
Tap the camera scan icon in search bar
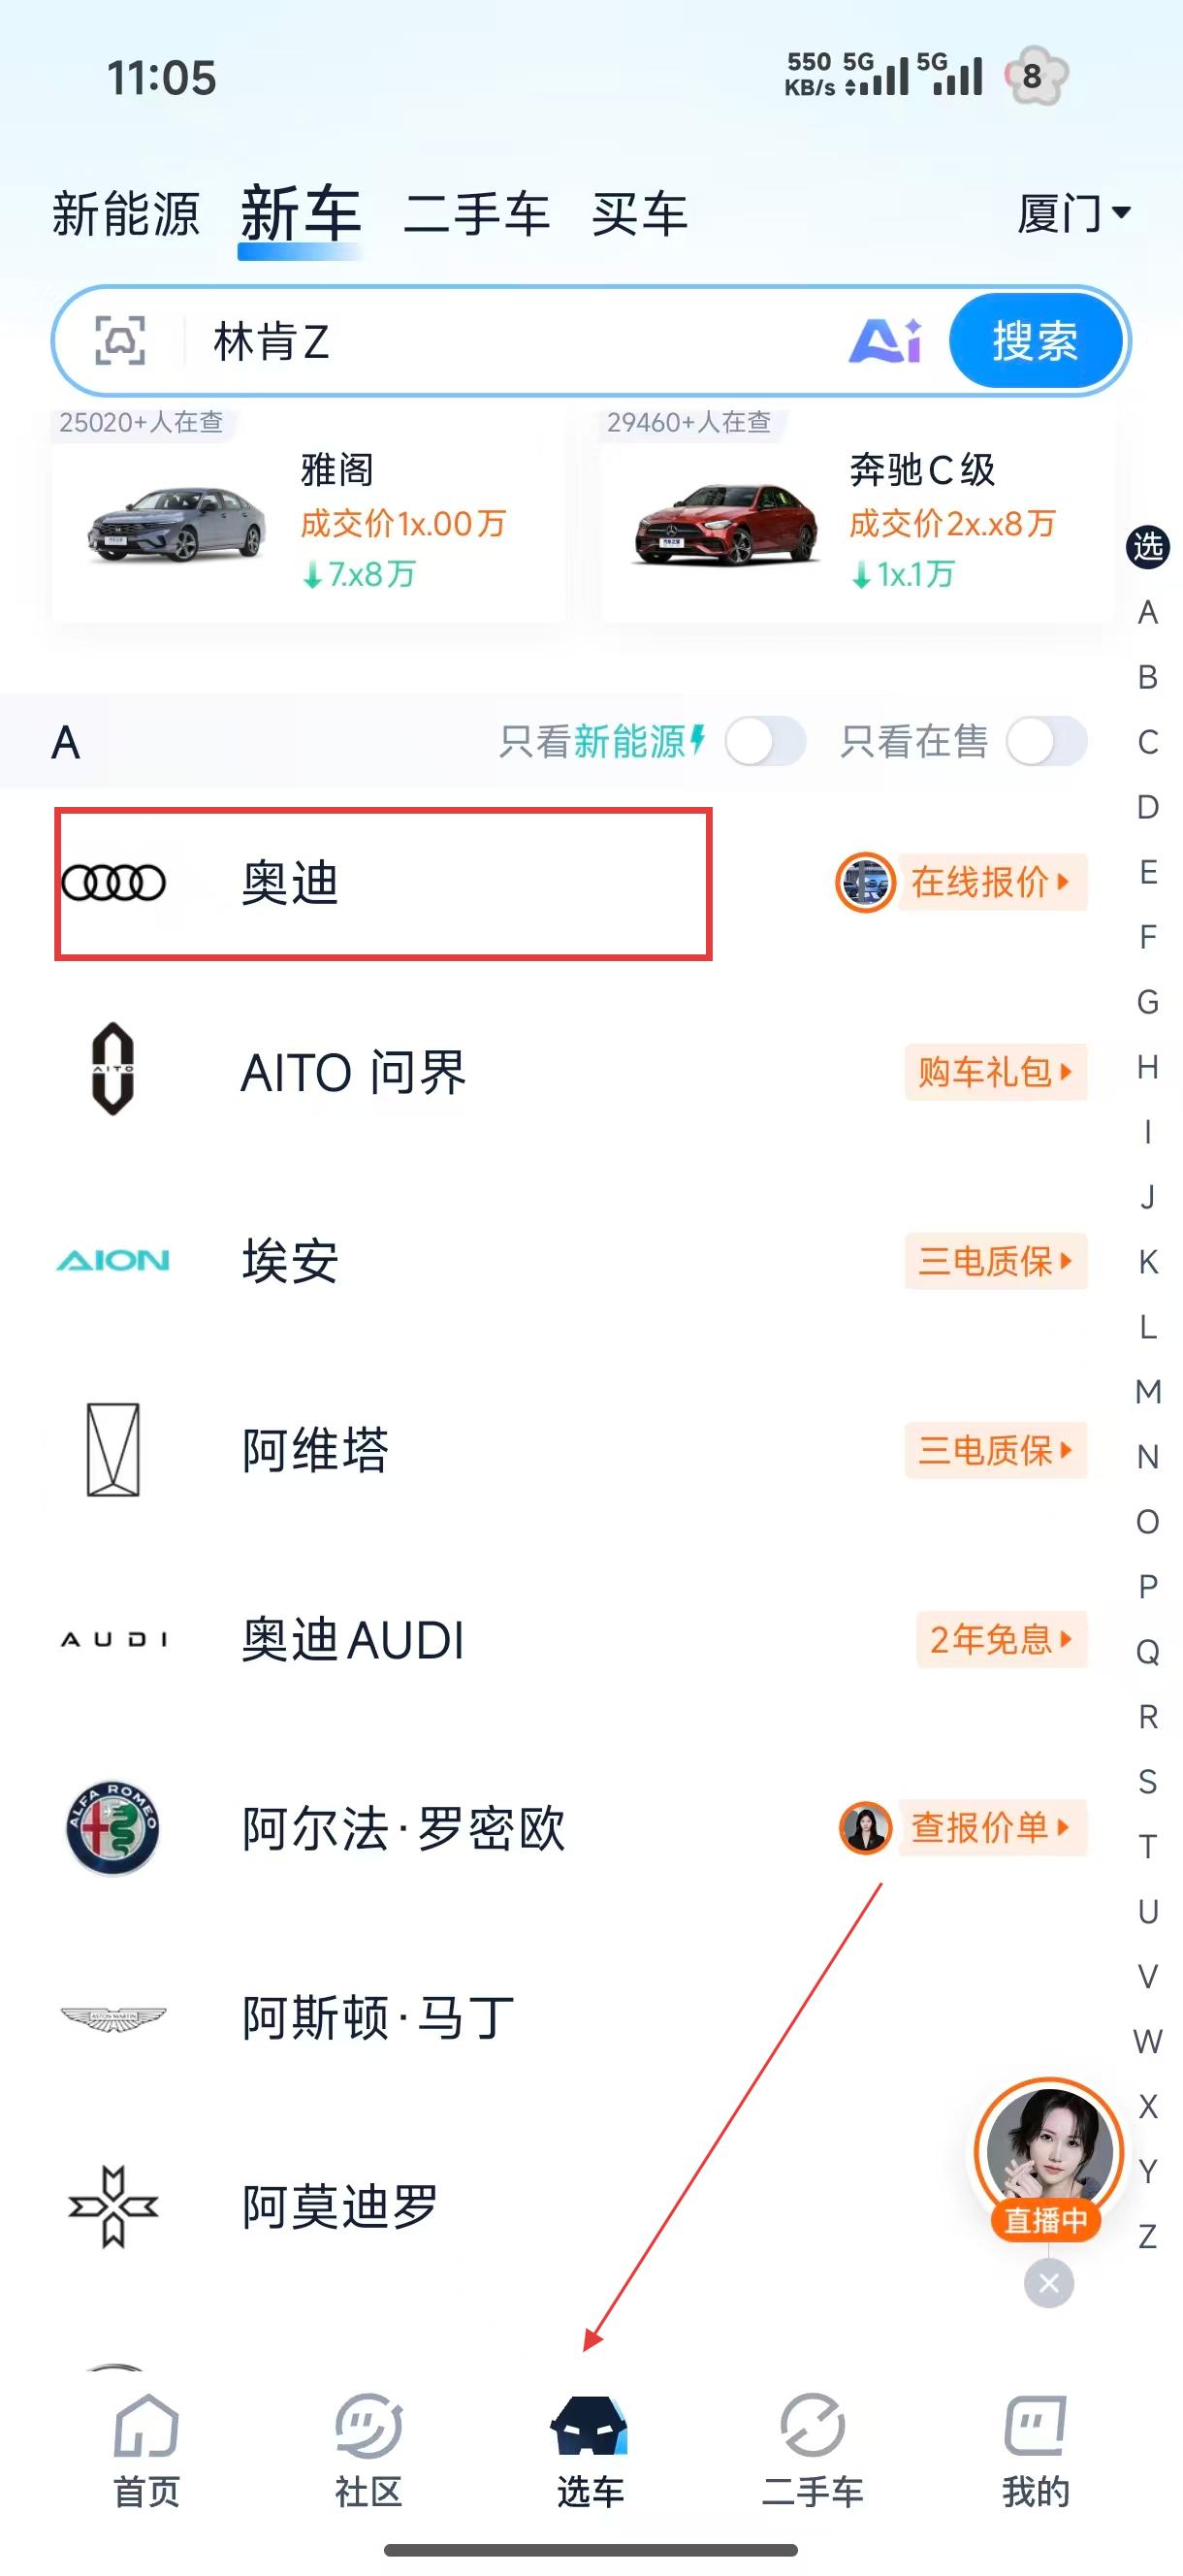120,341
